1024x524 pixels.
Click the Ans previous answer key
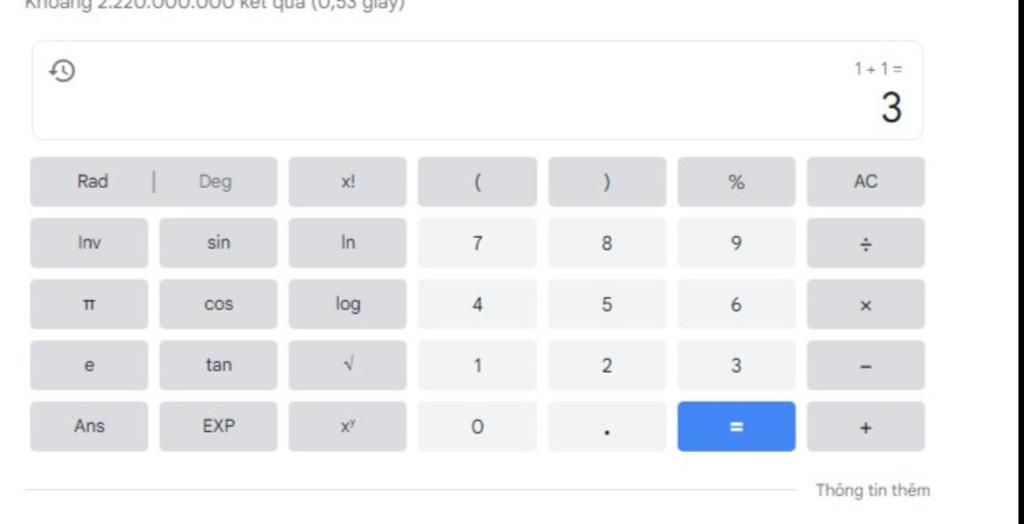pos(89,427)
